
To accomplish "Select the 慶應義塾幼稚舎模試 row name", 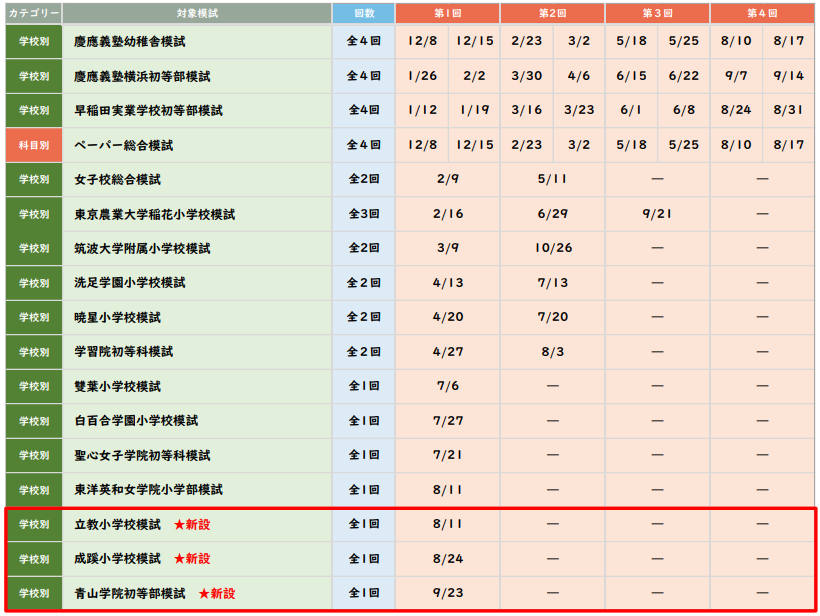I will 130,42.
